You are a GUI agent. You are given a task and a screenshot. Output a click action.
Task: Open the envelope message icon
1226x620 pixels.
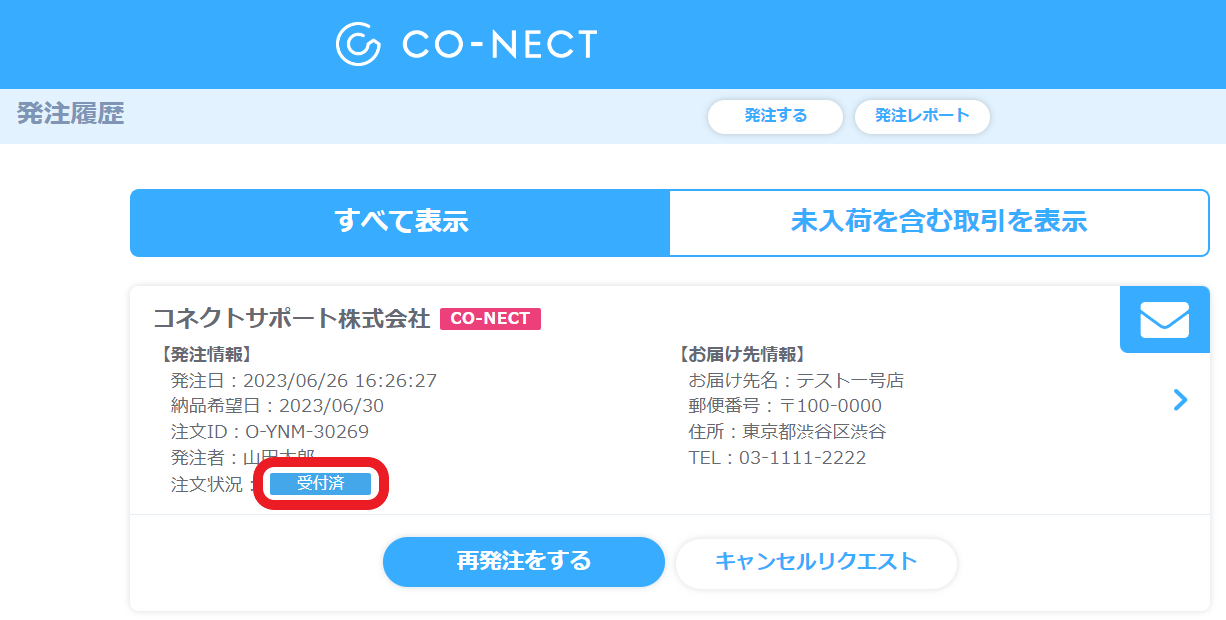pyautogui.click(x=1164, y=320)
